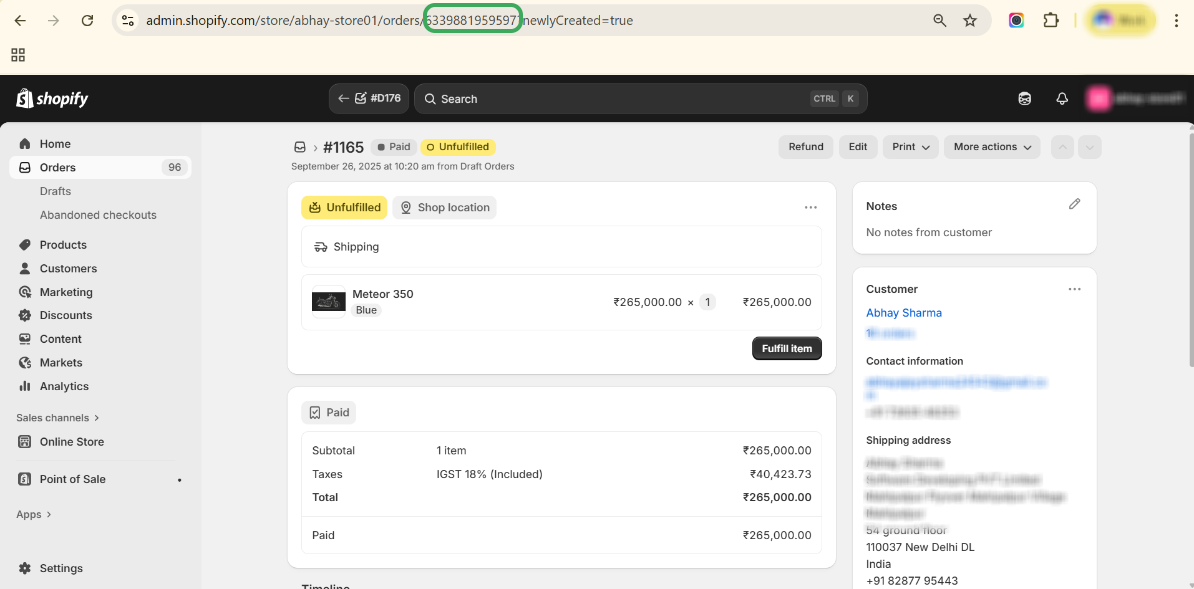The width and height of the screenshot is (1194, 589).
Task: Go to previous order with up arrow
Action: tap(1062, 147)
